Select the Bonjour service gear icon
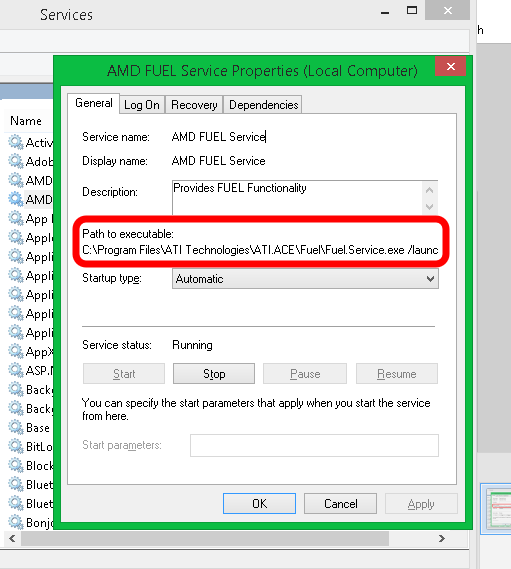 coord(16,522)
